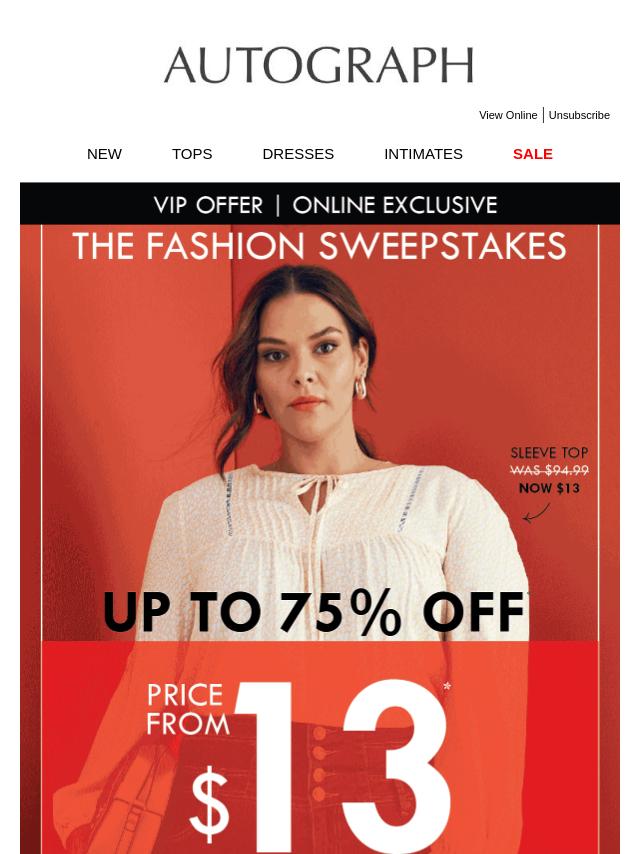Click the SLEEVE TOP product label
Image resolution: width=640 pixels, height=854 pixels.
tap(549, 453)
